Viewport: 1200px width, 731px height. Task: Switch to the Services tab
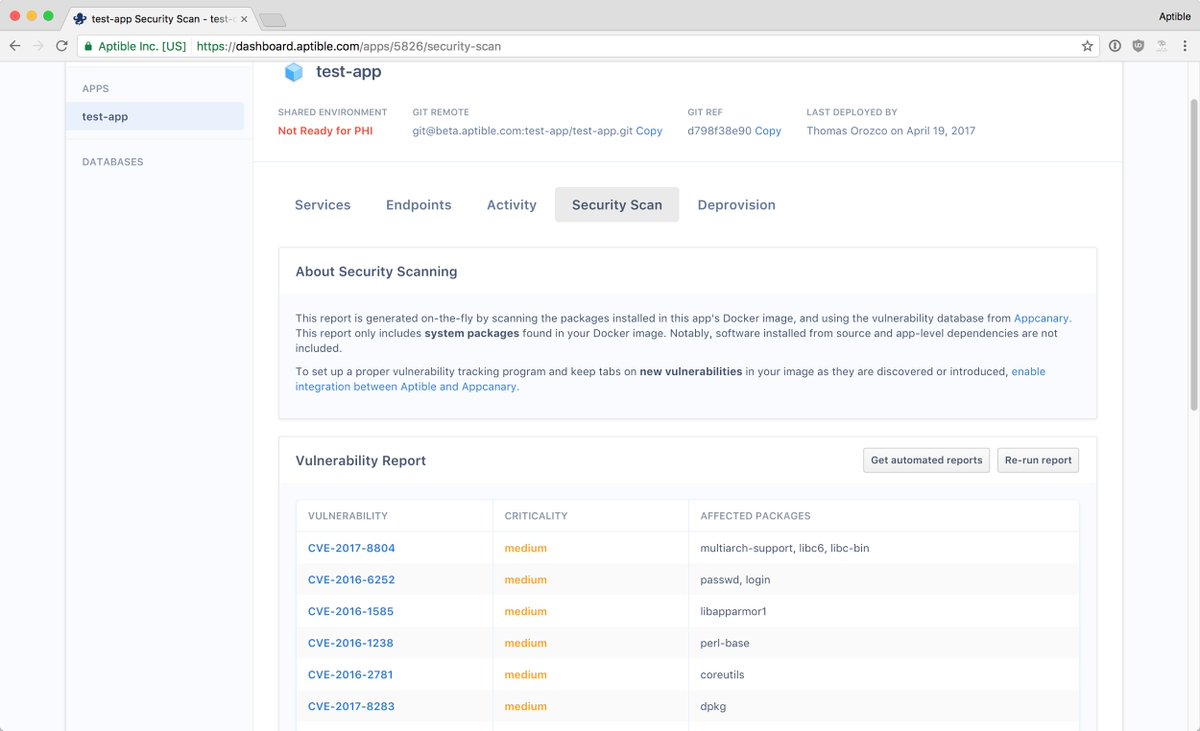click(323, 204)
